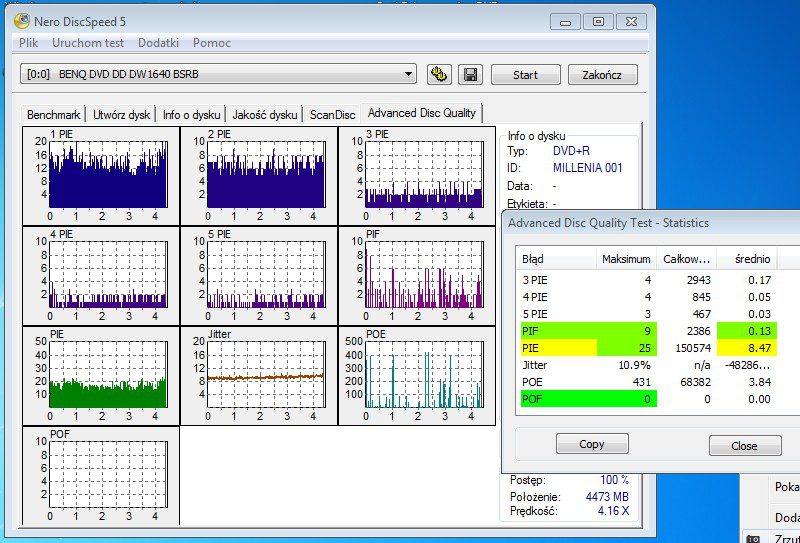Click the 5 PIE graph
This screenshot has width=800, height=543.
tap(259, 276)
